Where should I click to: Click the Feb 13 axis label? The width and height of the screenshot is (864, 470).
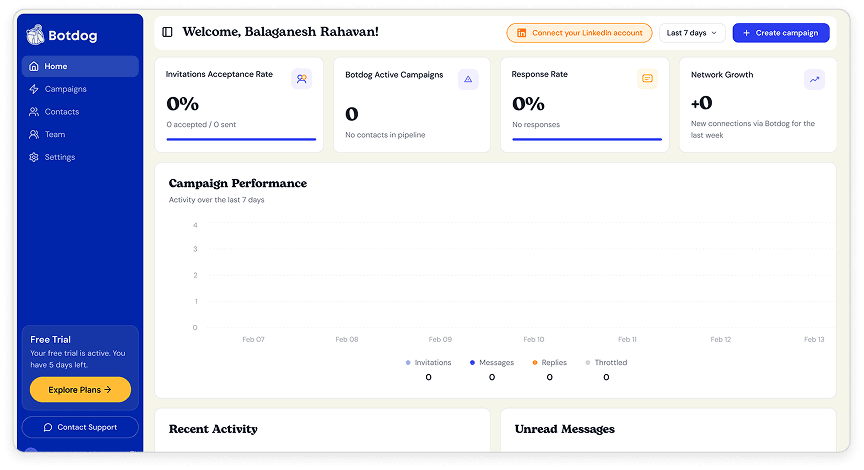click(814, 339)
